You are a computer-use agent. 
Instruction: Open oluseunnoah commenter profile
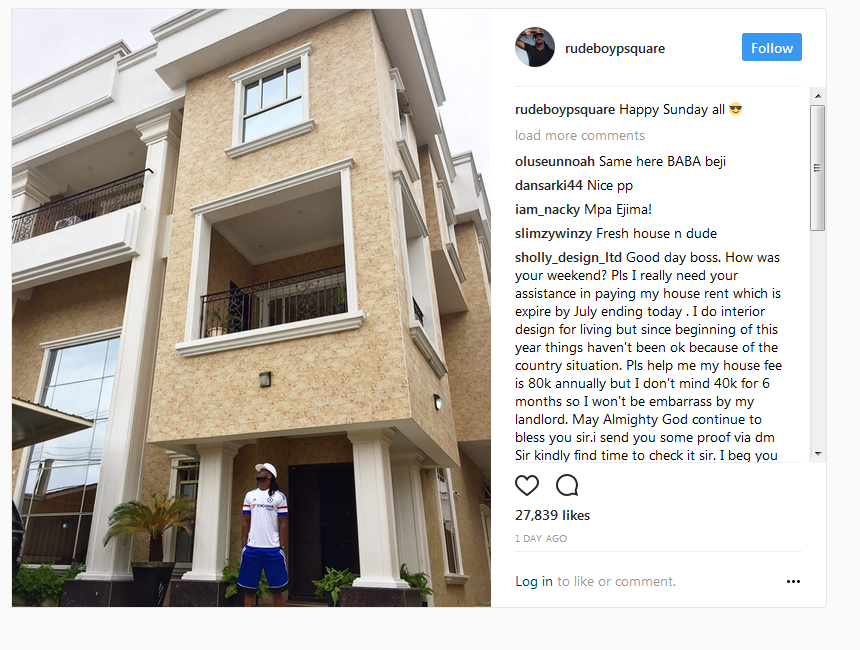tap(555, 161)
